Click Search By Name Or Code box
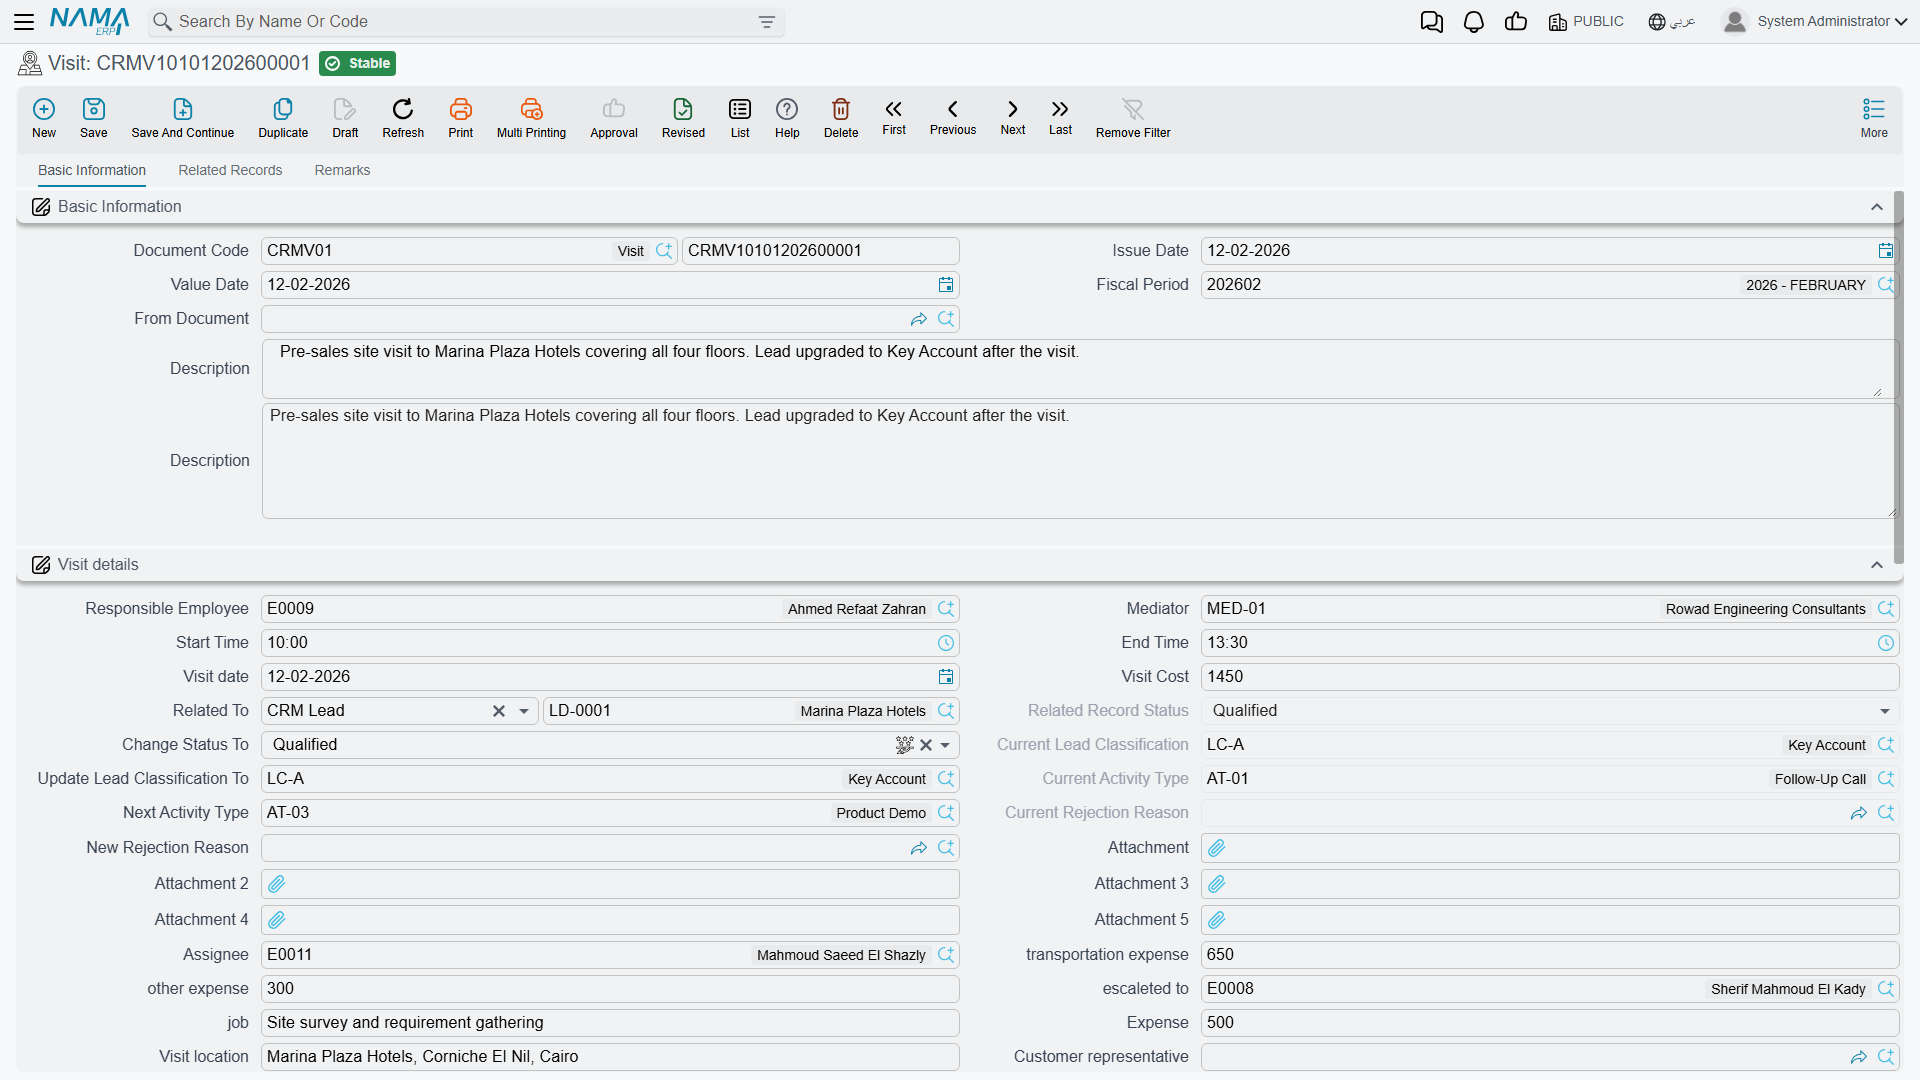This screenshot has height=1080, width=1920. coord(466,21)
